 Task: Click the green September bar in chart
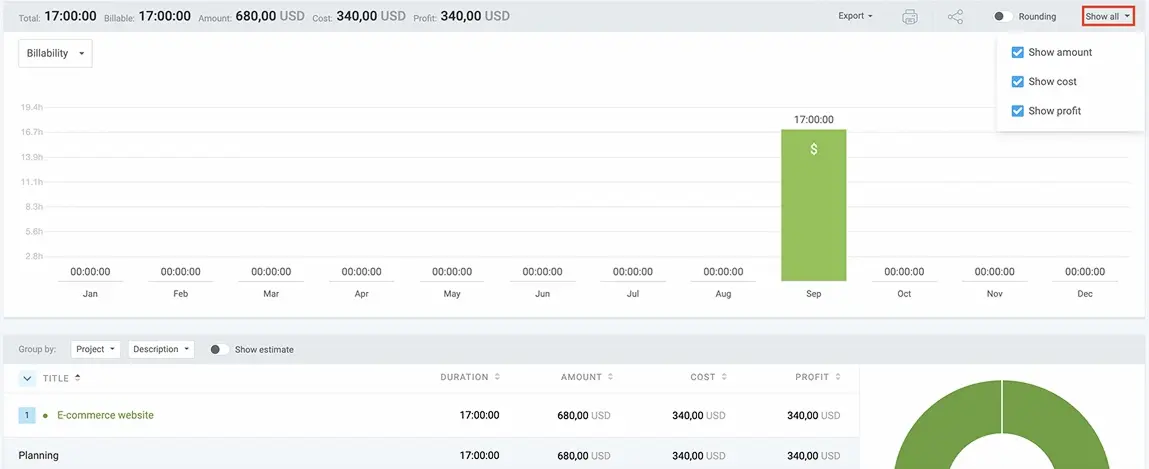813,205
